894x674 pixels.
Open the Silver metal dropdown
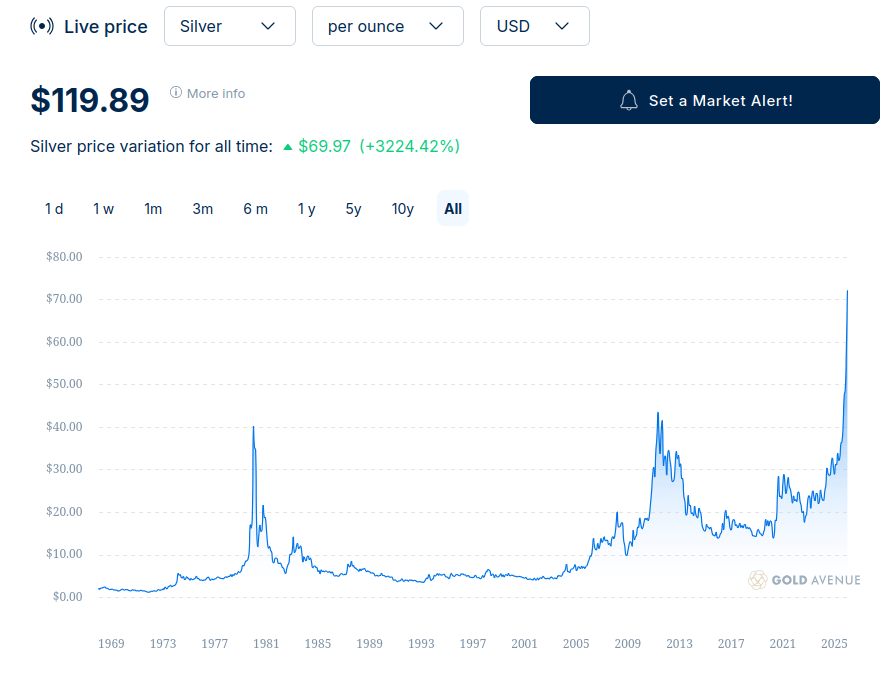coord(229,26)
